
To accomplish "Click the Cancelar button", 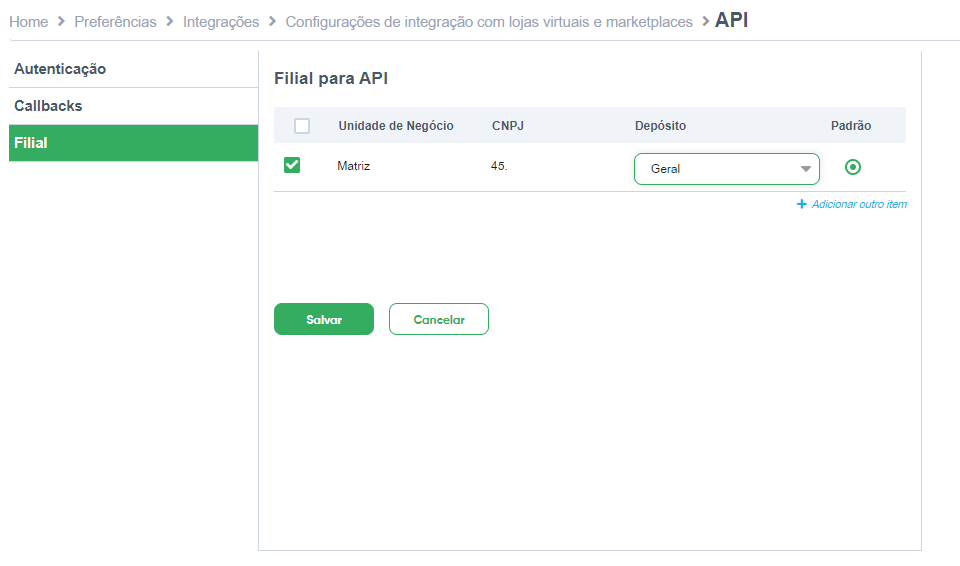I will pyautogui.click(x=439, y=319).
